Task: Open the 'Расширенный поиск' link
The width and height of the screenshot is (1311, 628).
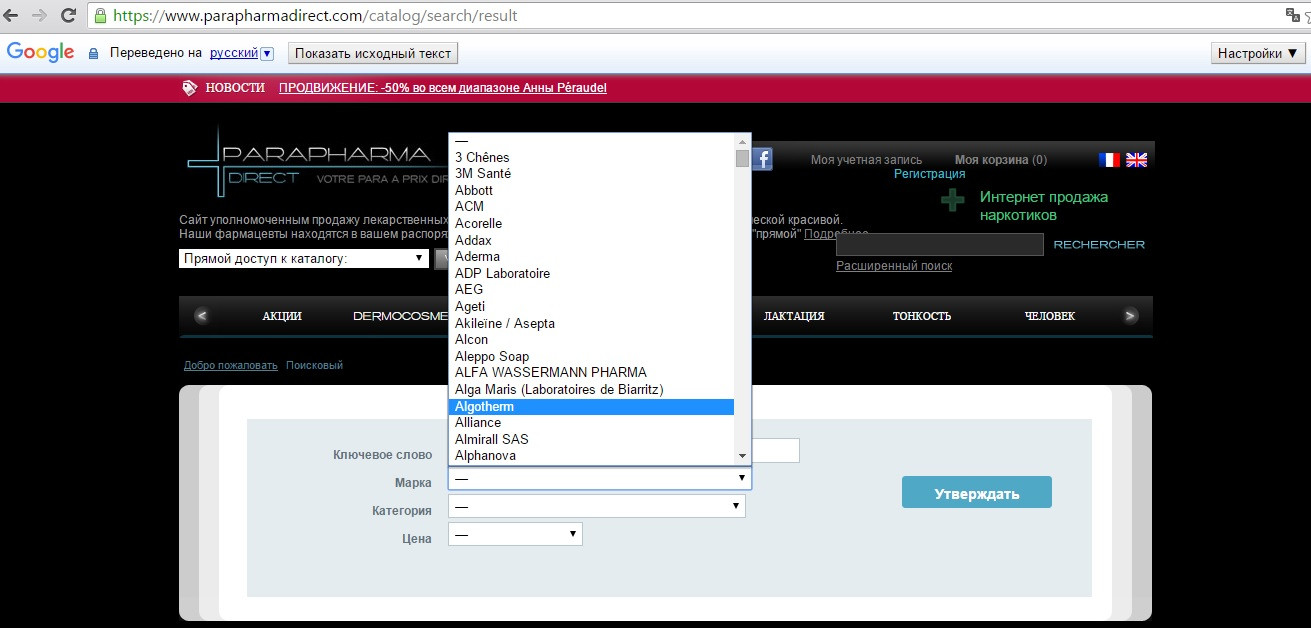Action: point(894,266)
